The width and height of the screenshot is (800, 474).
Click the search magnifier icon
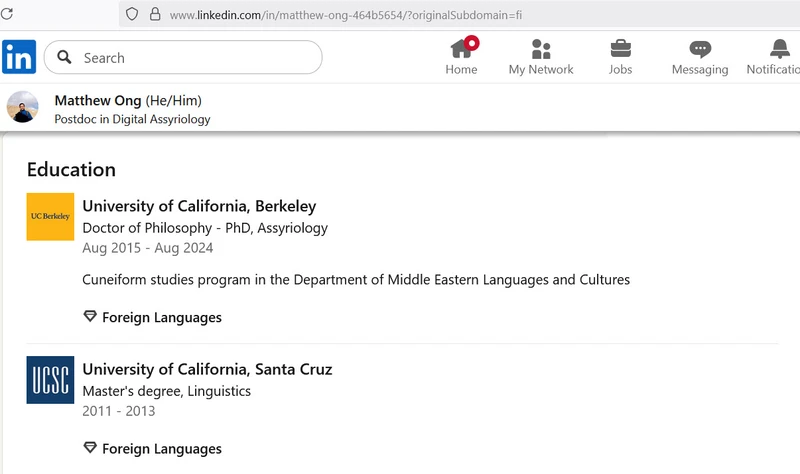pos(65,58)
